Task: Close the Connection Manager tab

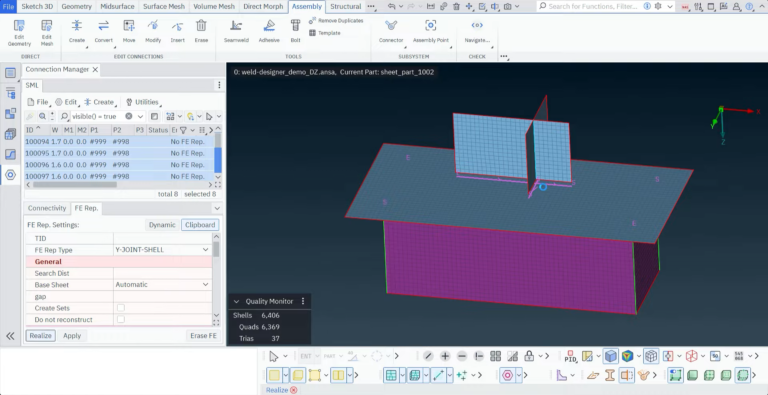Action: click(95, 70)
